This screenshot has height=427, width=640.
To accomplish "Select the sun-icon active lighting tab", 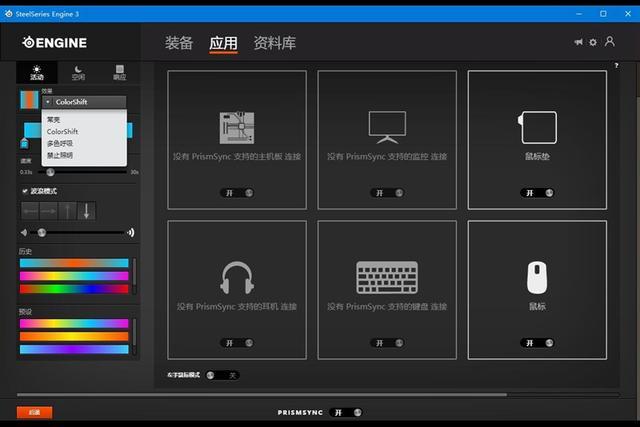I will (37, 72).
